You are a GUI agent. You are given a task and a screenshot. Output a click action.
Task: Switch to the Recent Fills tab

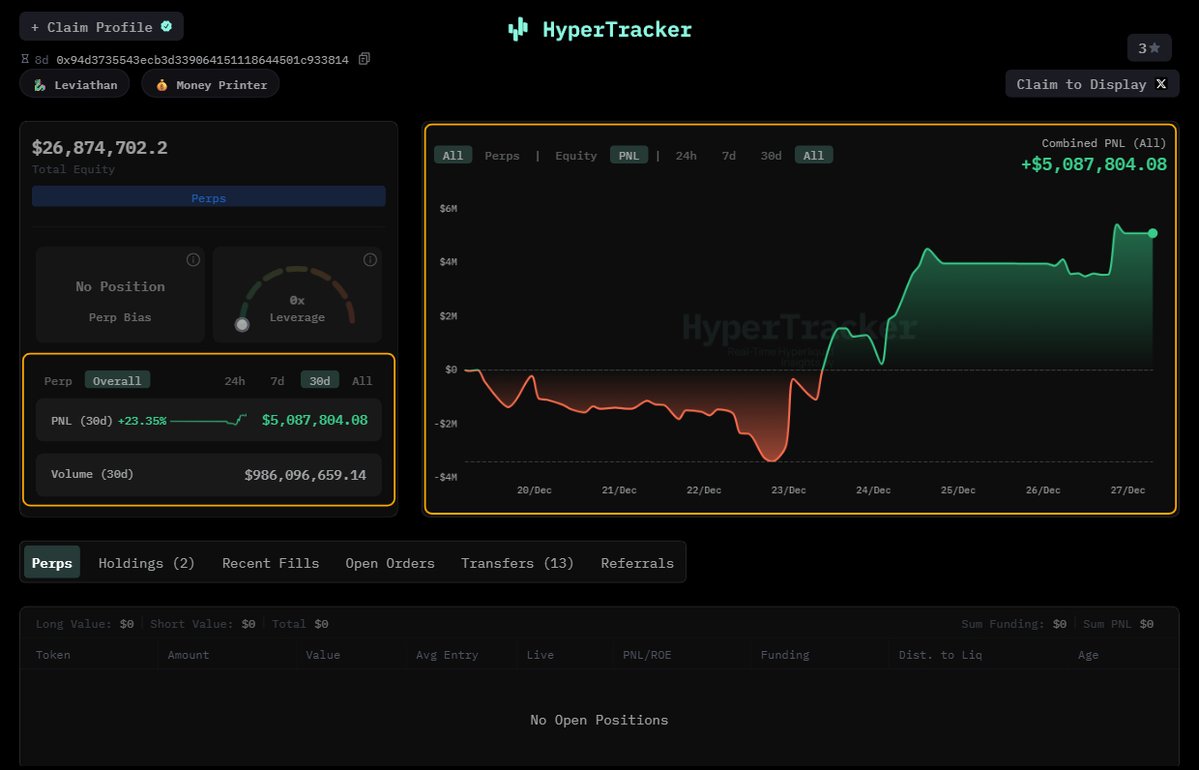coord(270,563)
